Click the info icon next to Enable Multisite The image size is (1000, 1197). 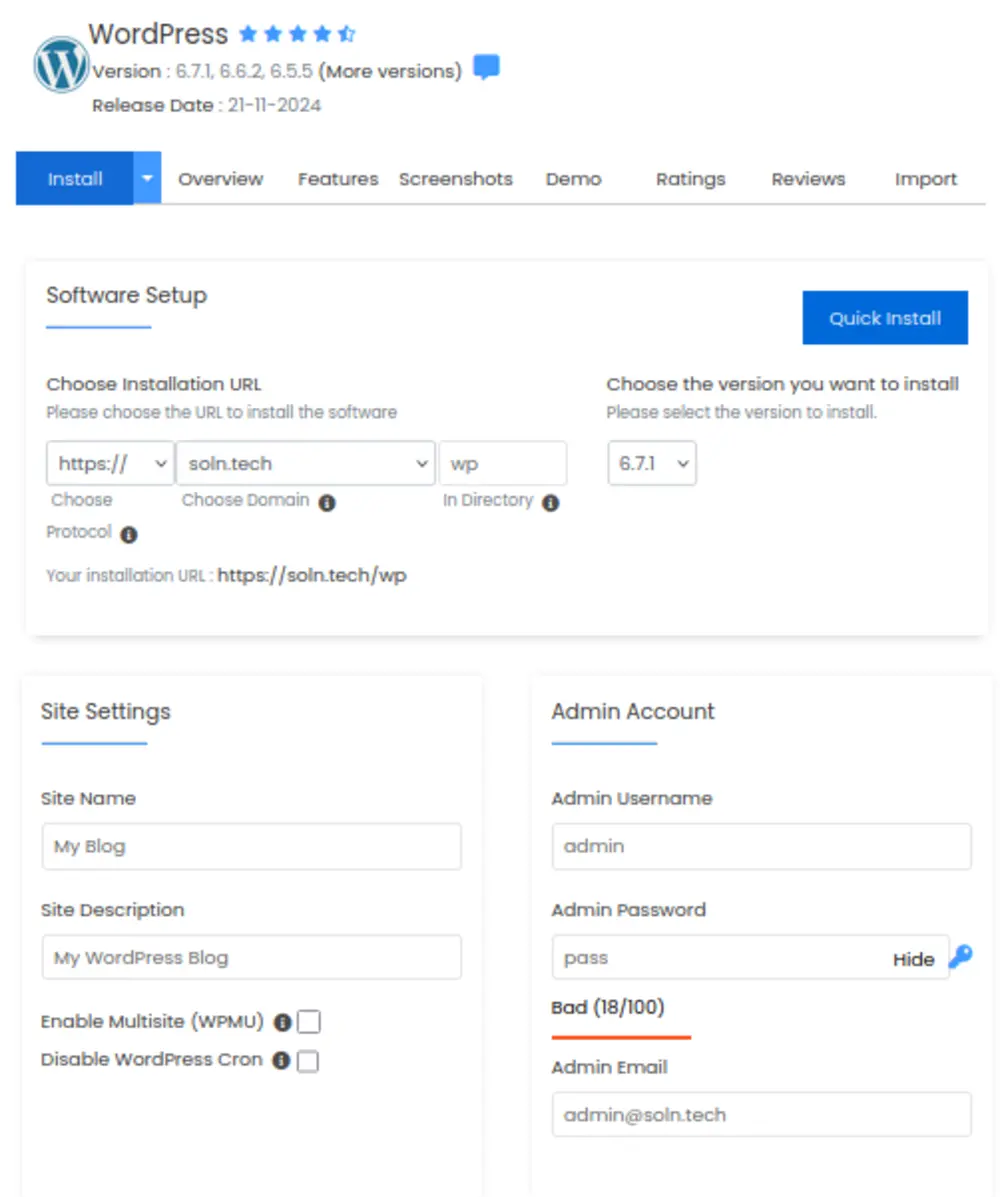click(x=283, y=1021)
